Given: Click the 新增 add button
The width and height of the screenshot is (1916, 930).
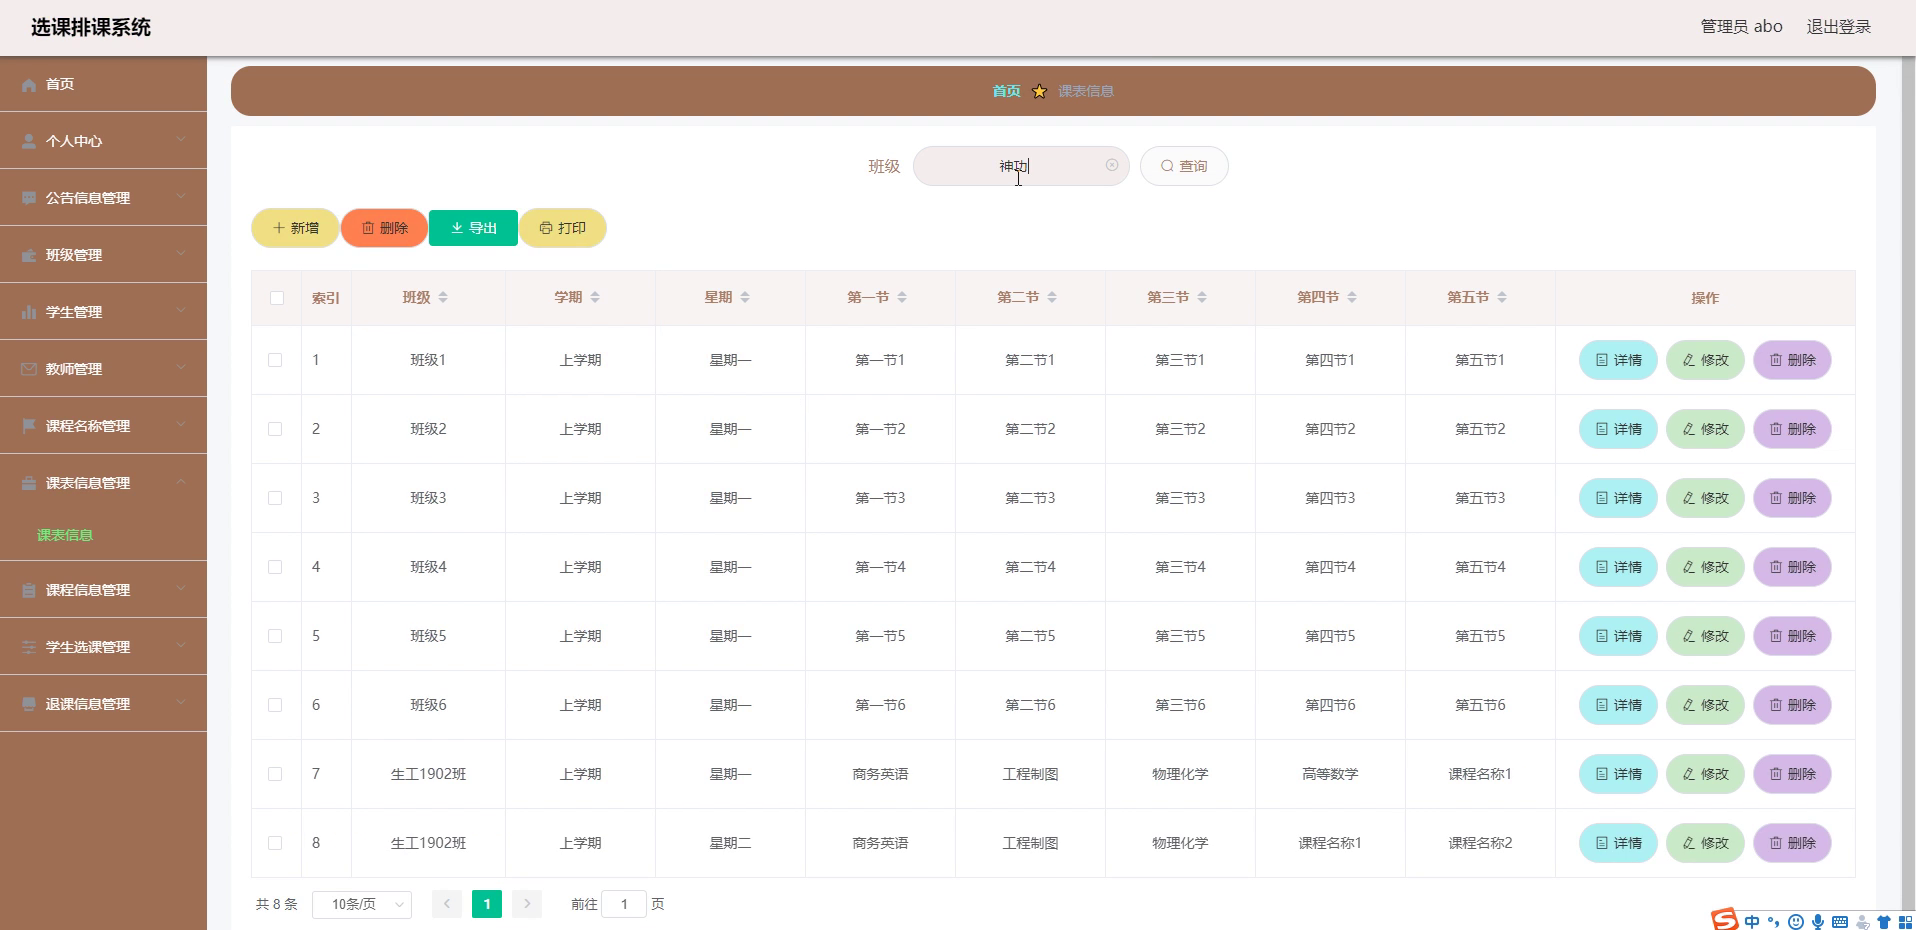Looking at the screenshot, I should click(x=295, y=228).
